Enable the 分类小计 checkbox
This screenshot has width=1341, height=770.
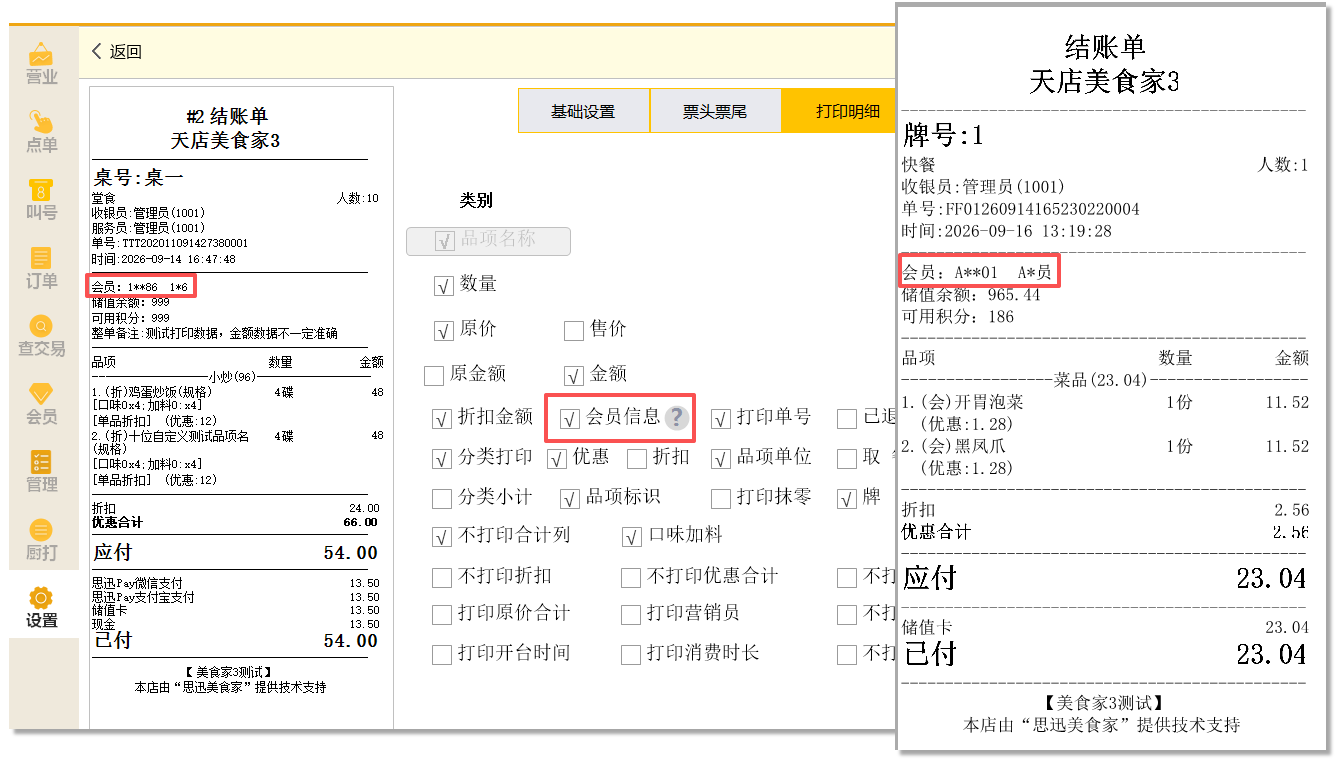tap(441, 498)
